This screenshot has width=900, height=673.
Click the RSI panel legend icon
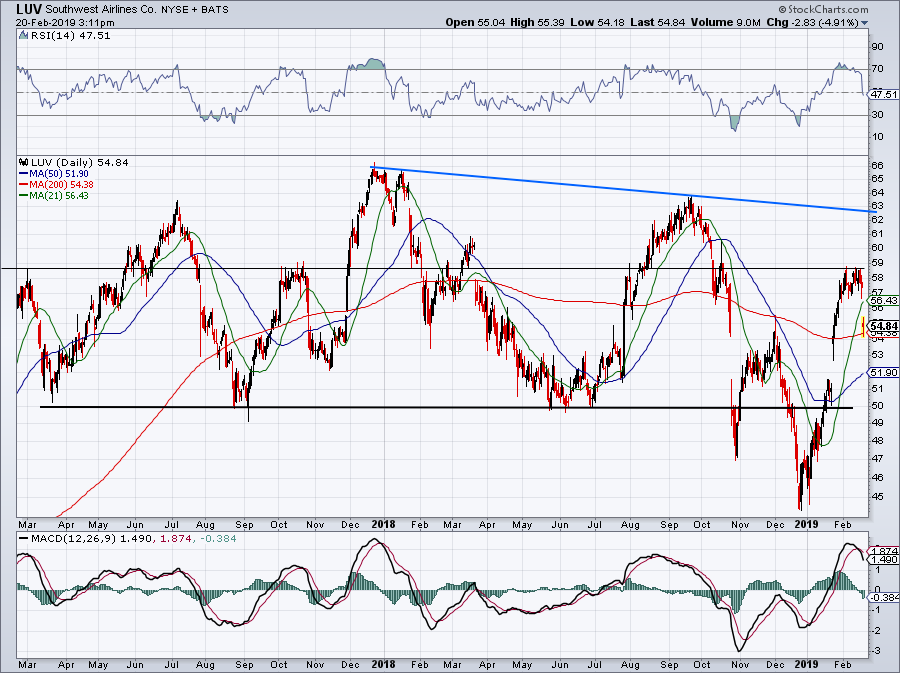coord(24,36)
